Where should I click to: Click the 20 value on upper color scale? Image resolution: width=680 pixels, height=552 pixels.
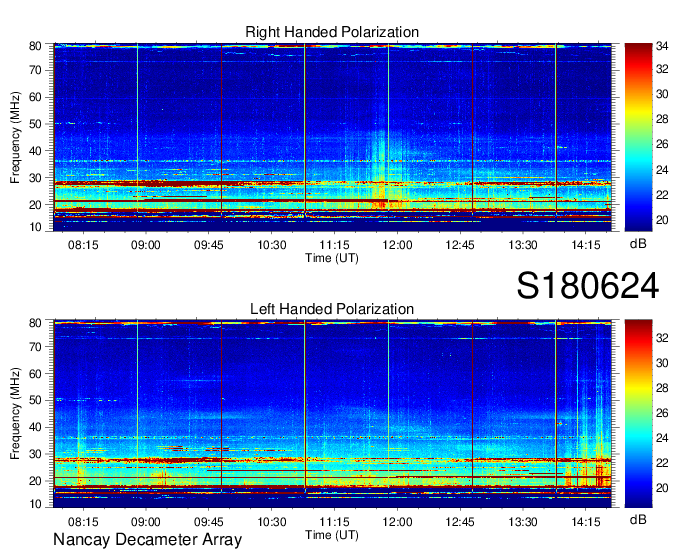tap(662, 220)
